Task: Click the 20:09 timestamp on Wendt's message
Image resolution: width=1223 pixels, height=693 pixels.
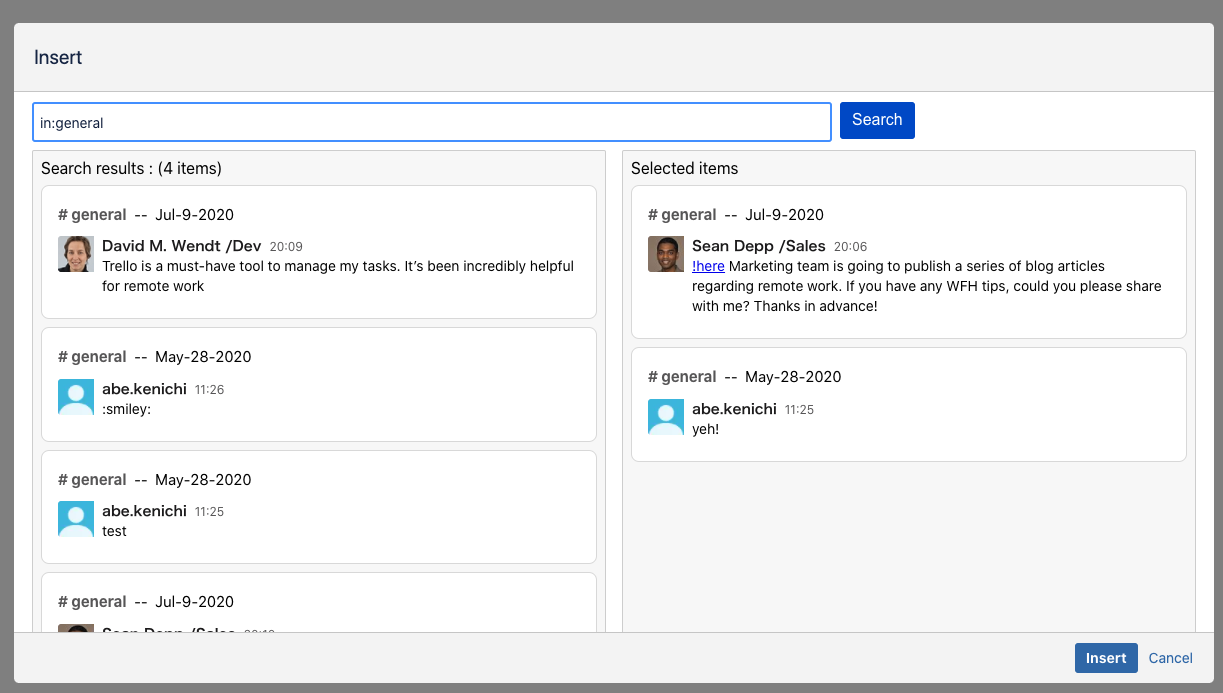Action: (x=286, y=246)
